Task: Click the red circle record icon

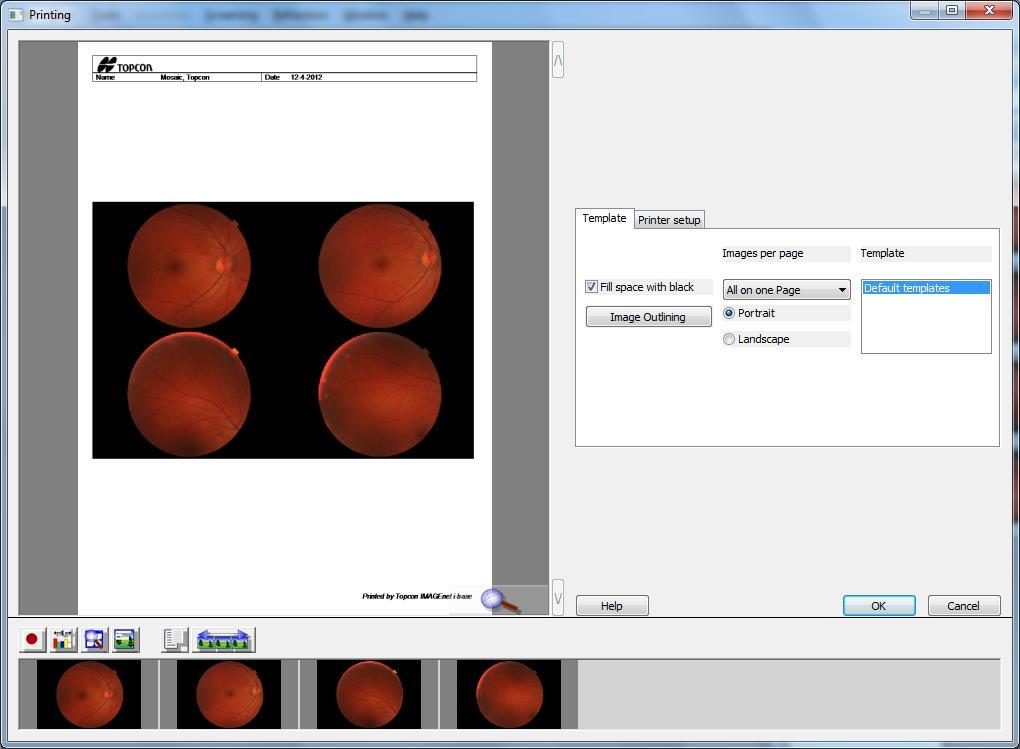Action: [32, 640]
